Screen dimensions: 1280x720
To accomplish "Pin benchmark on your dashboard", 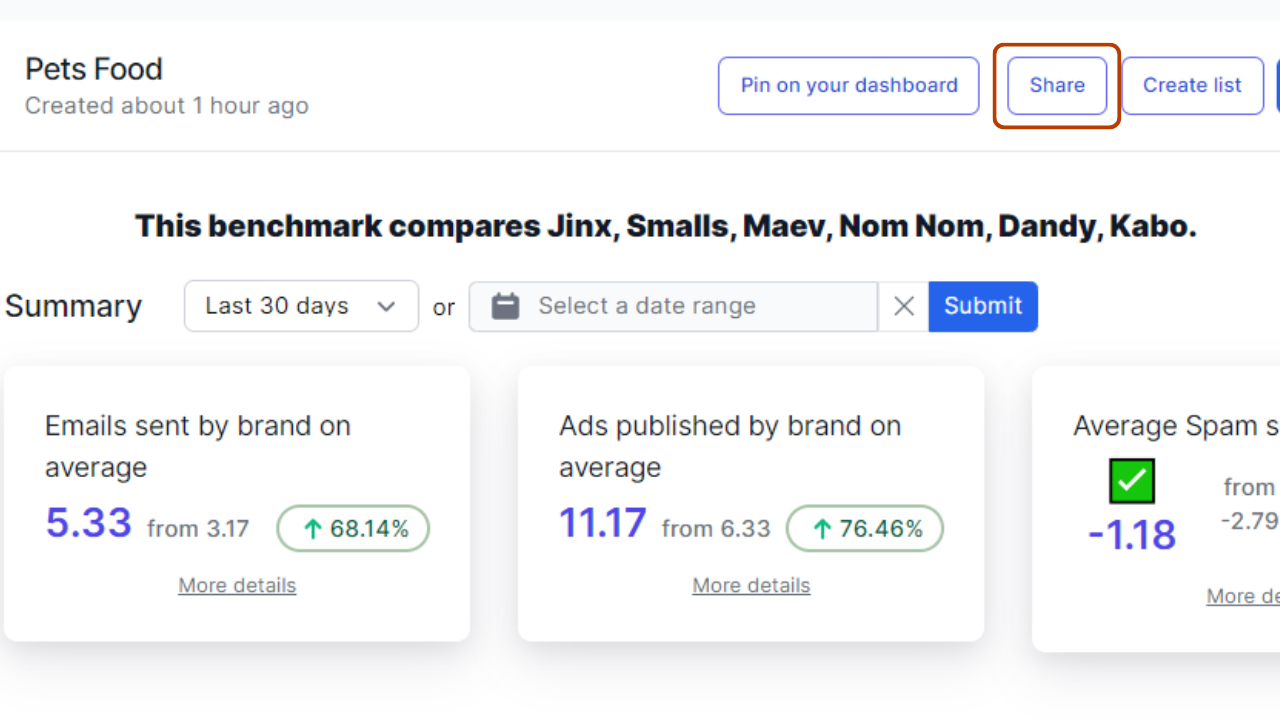I will click(849, 86).
